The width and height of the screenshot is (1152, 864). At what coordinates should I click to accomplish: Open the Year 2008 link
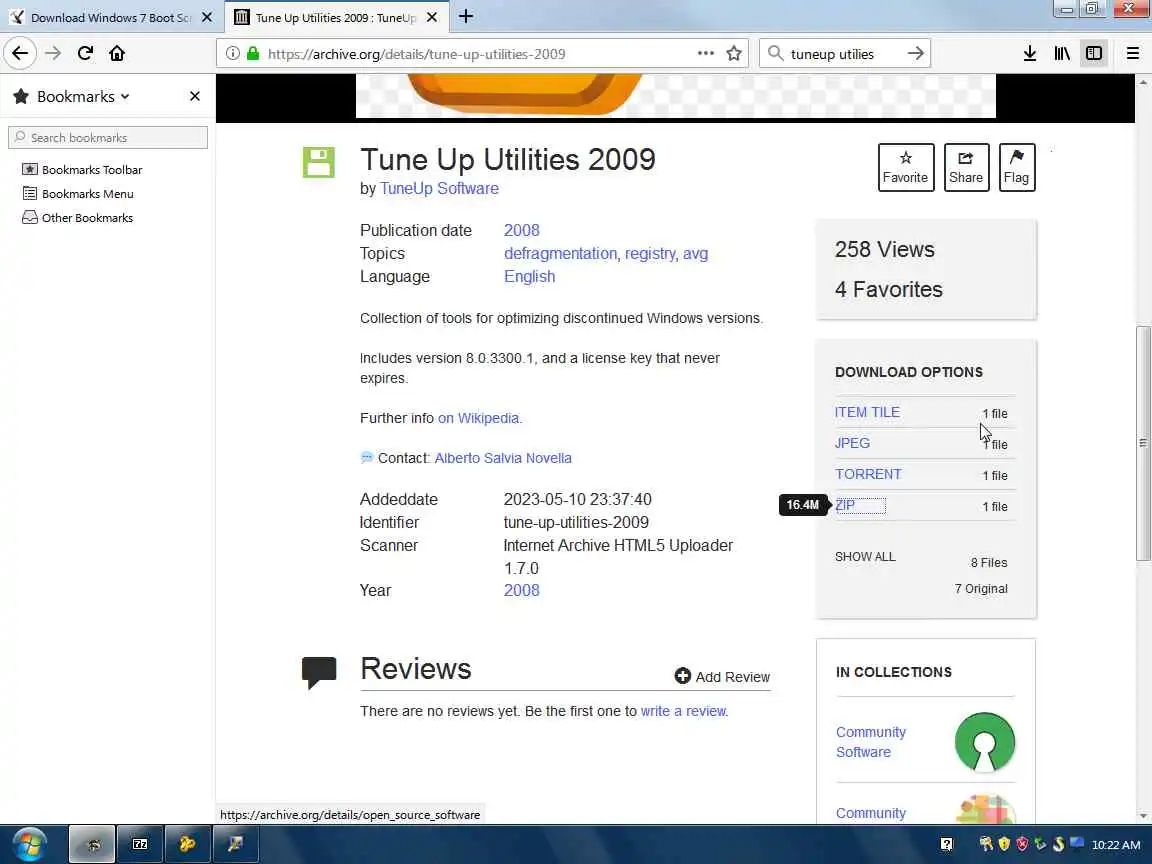tap(522, 590)
